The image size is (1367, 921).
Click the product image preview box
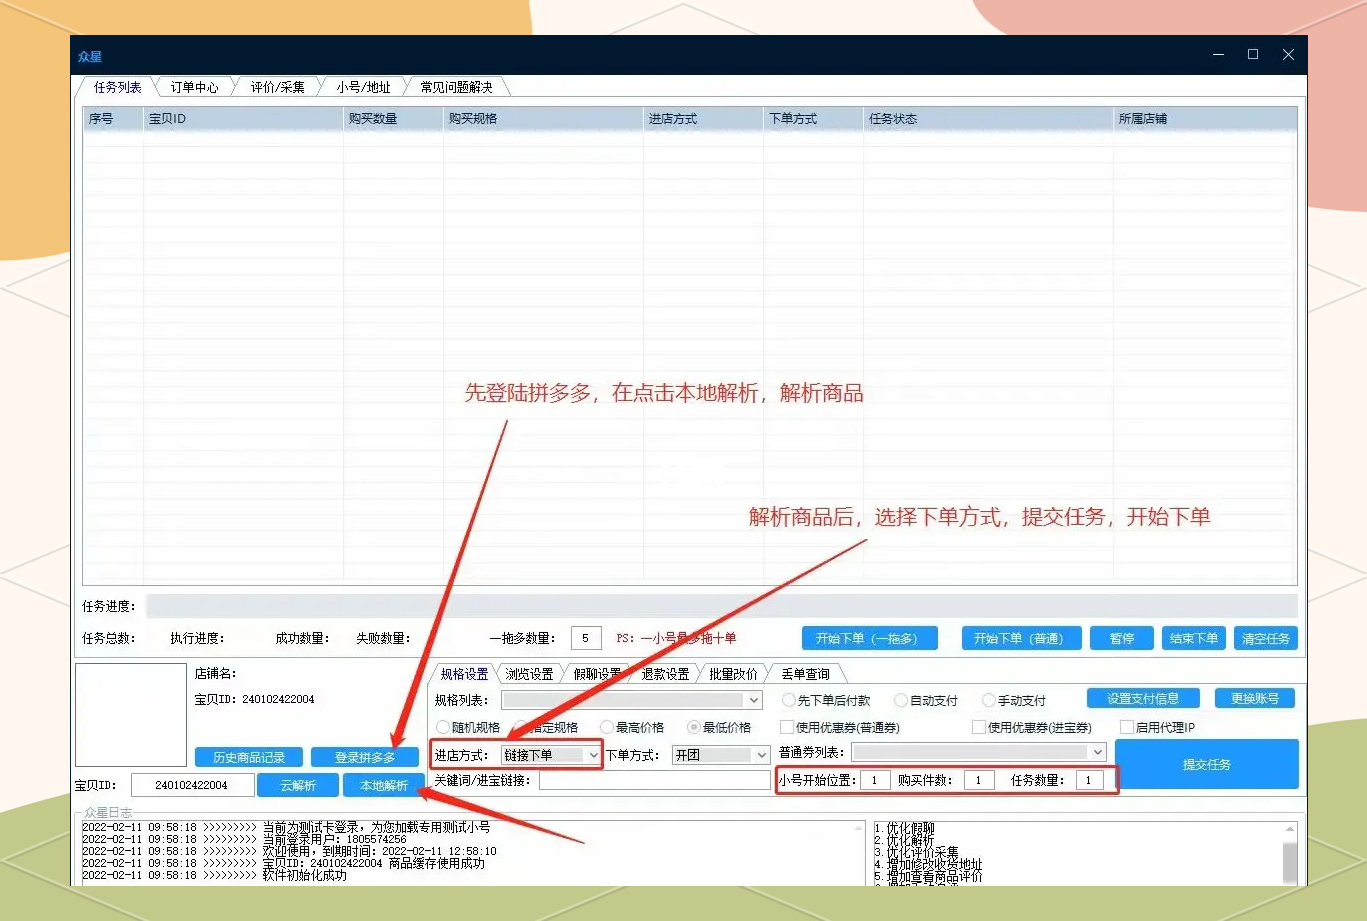pyautogui.click(x=131, y=715)
